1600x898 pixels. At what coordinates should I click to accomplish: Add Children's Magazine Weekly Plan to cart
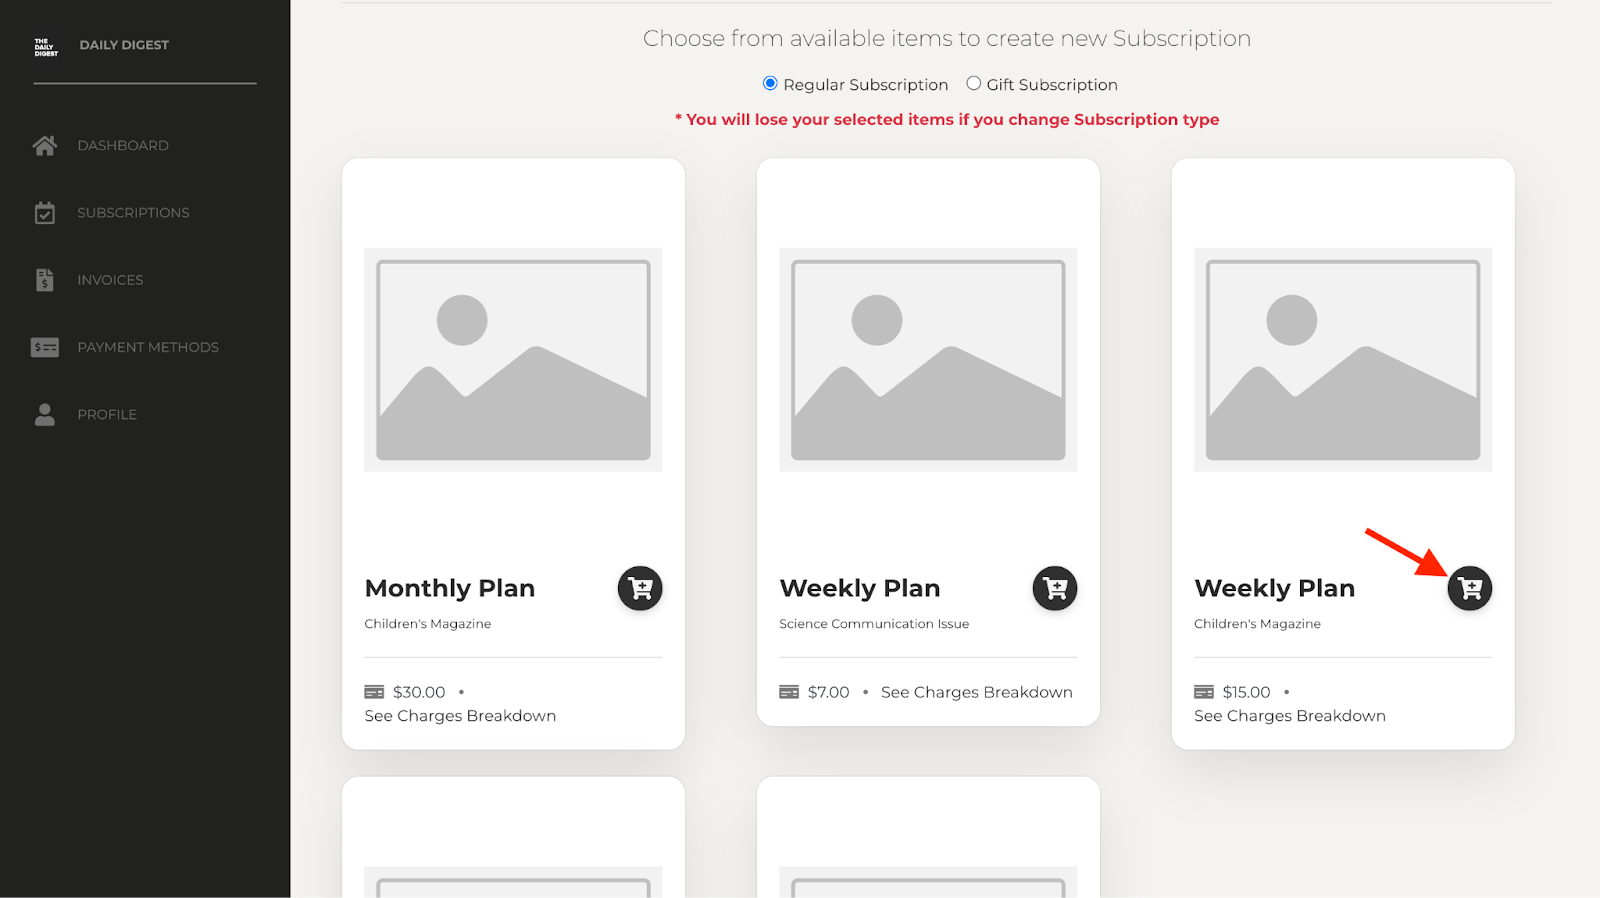click(1469, 588)
